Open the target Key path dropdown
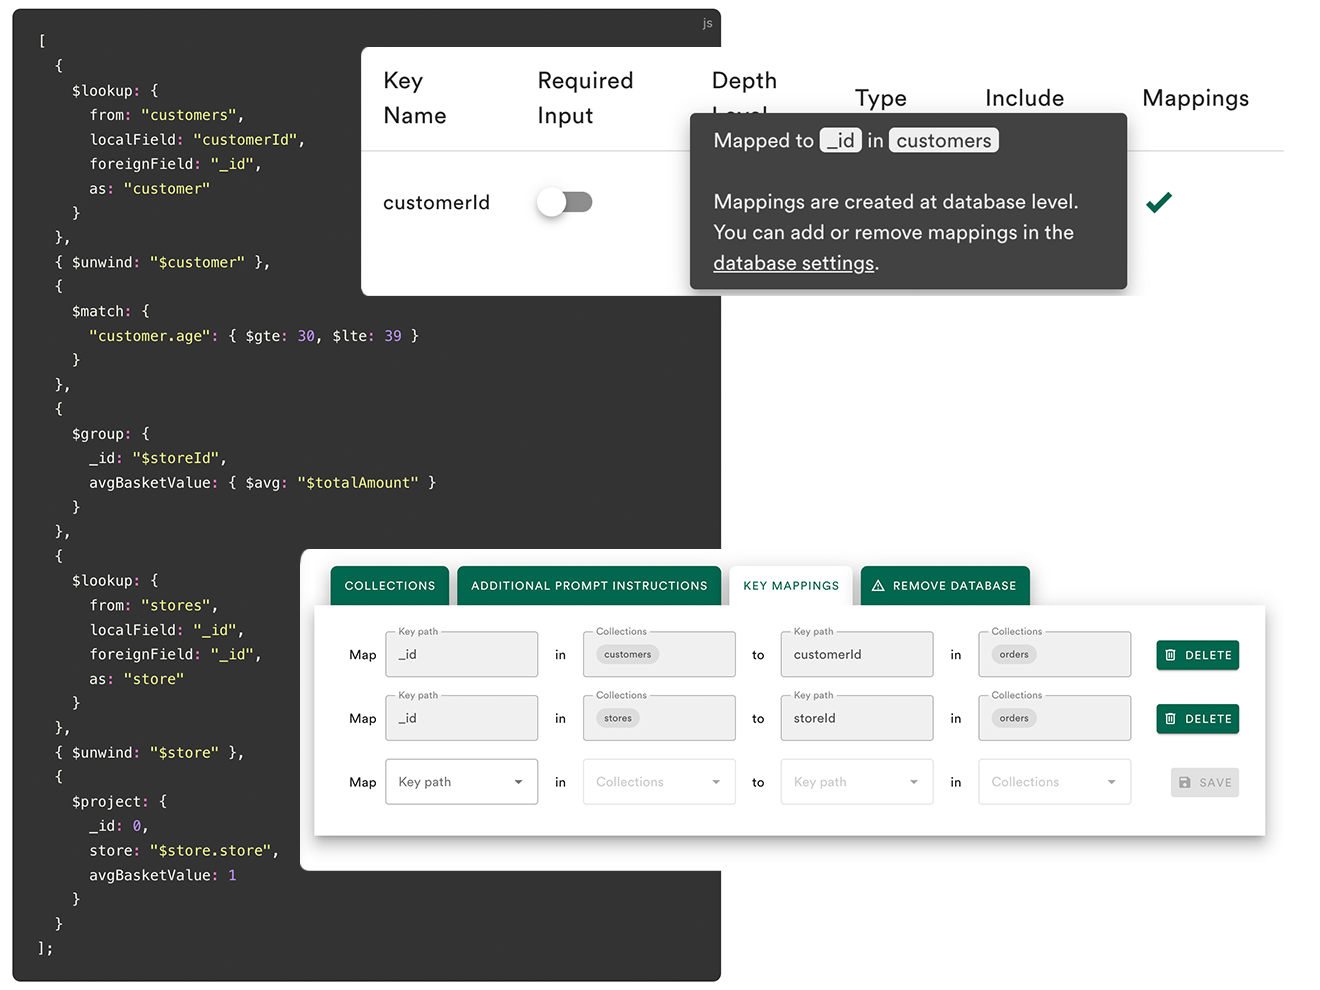 pyautogui.click(x=856, y=782)
